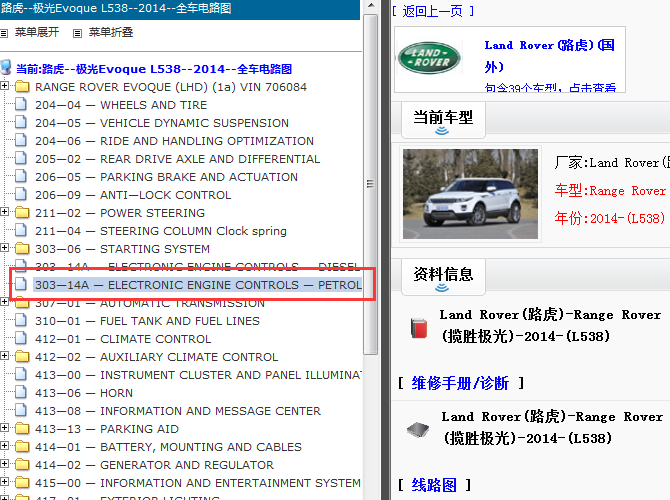This screenshot has width=670, height=500.
Task: Click document icon beside 206—05 PARKING BRAKE
Action: pyautogui.click(x=21, y=176)
